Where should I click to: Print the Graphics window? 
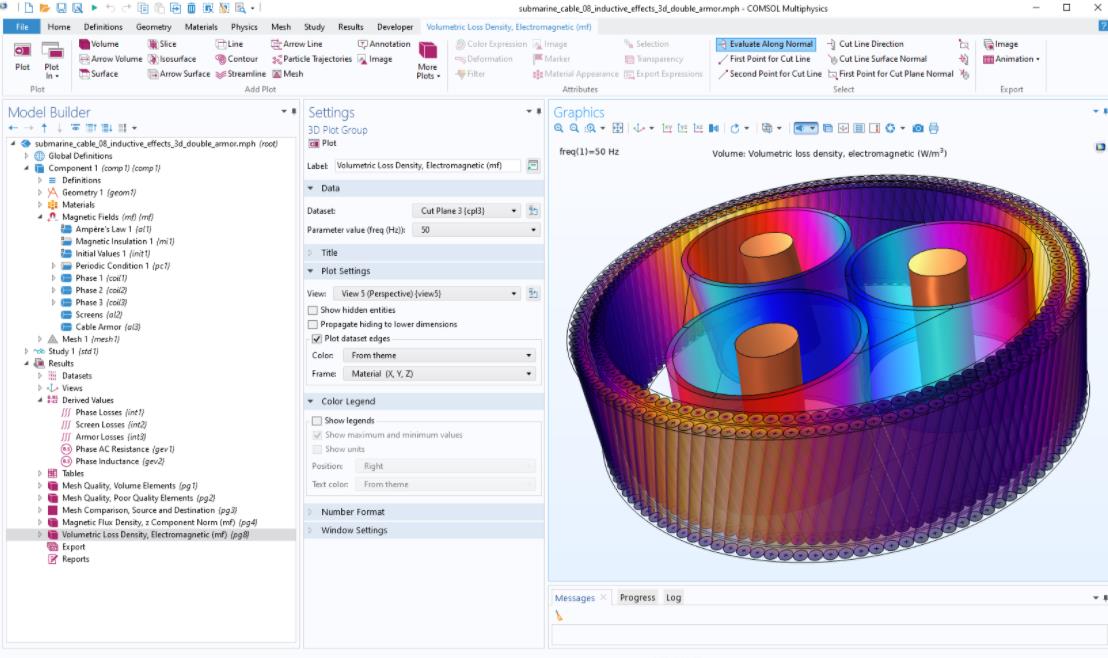(933, 128)
